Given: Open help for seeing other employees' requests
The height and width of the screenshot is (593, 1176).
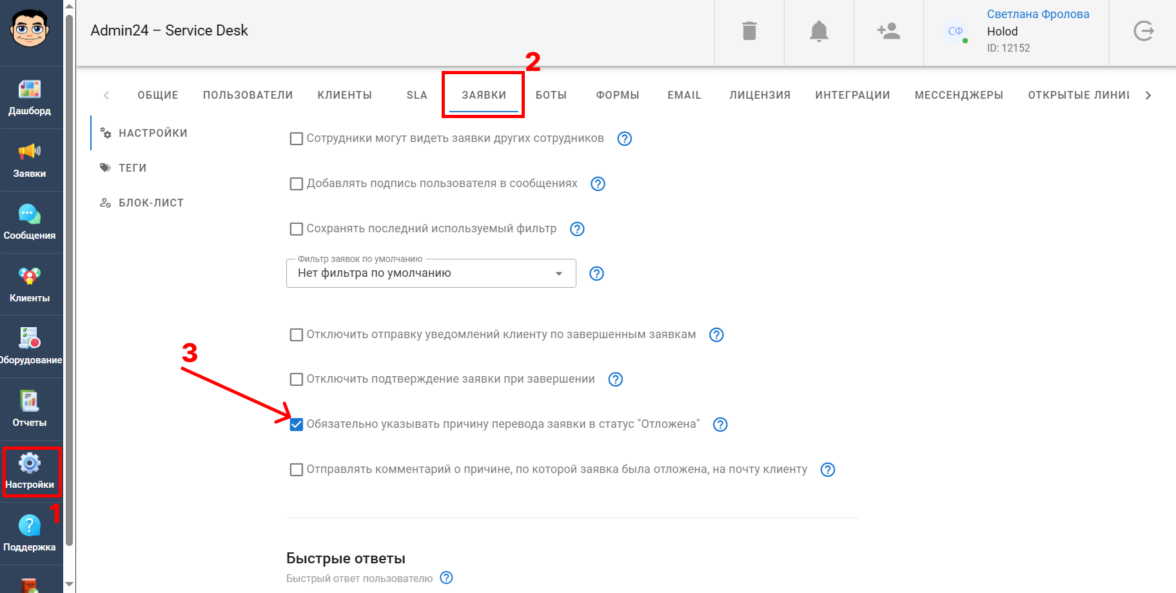Looking at the screenshot, I should coord(624,139).
